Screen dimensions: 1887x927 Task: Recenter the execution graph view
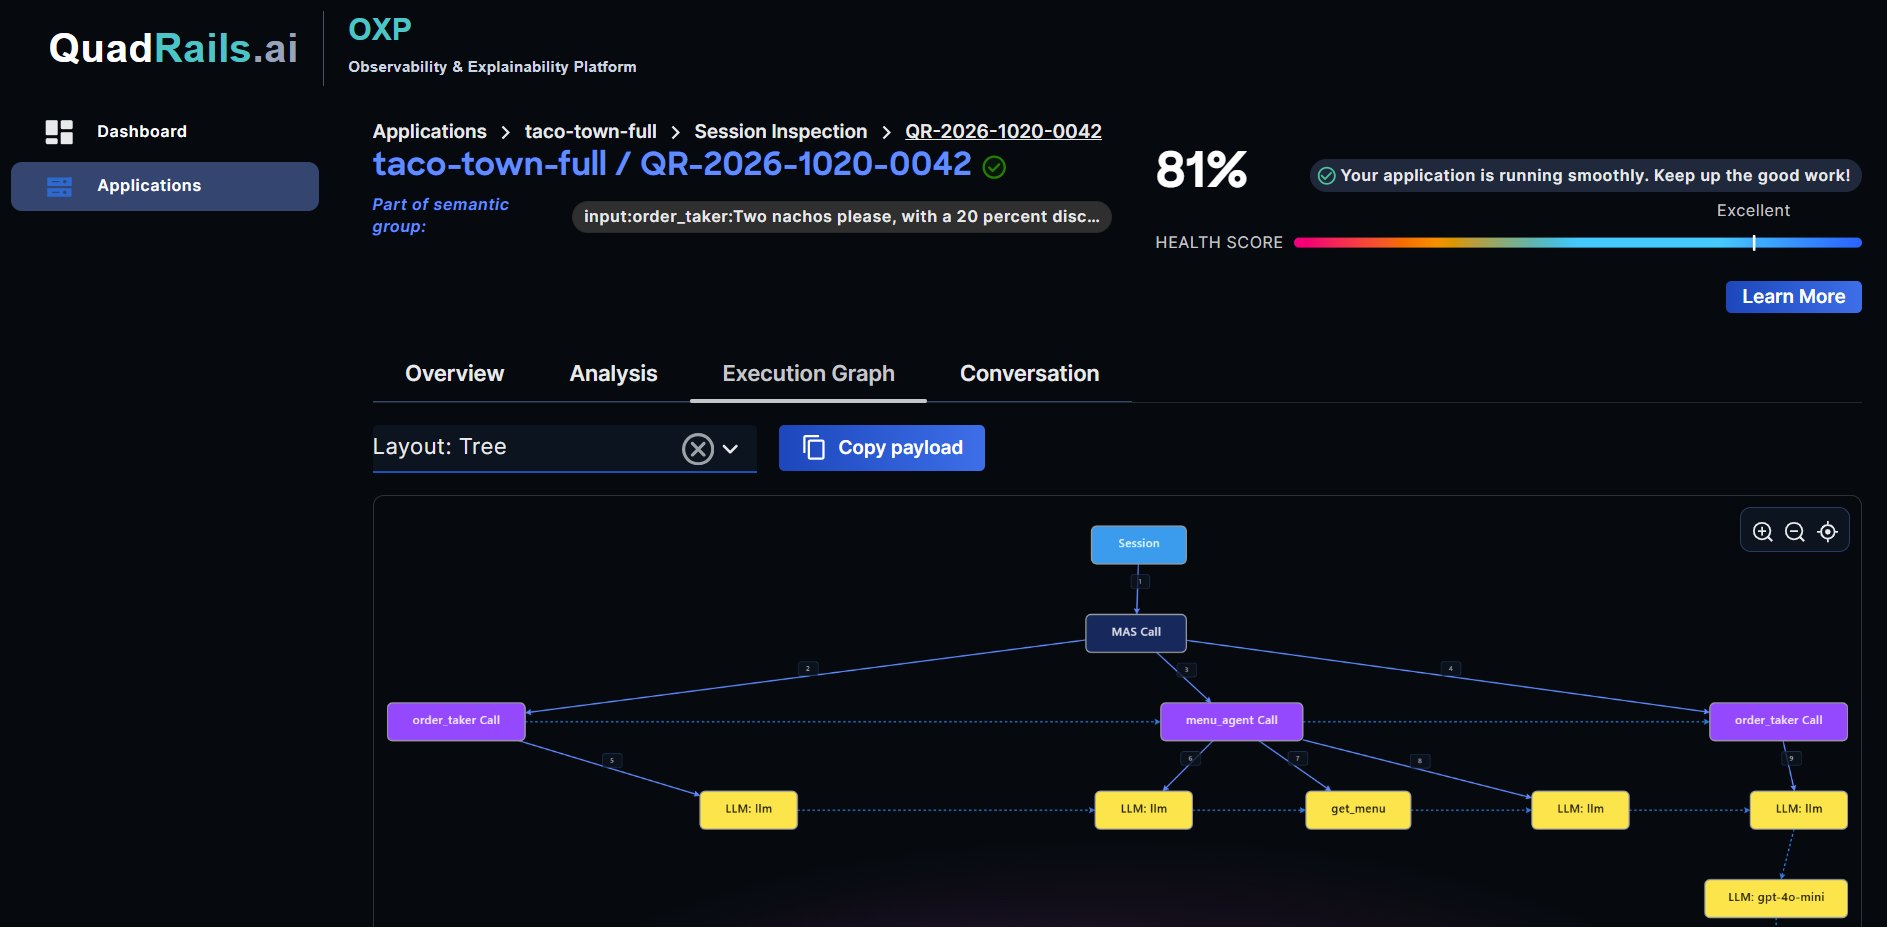pyautogui.click(x=1827, y=532)
